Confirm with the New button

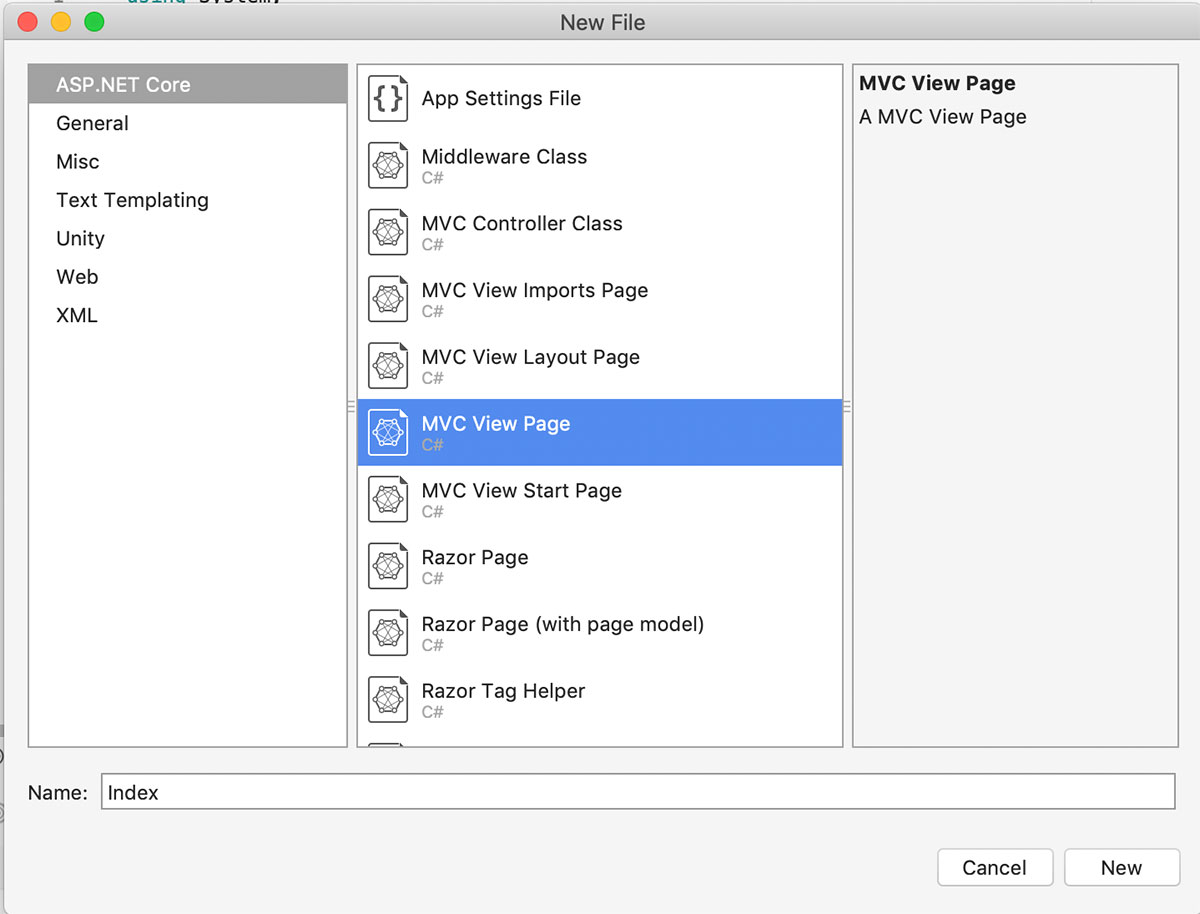tap(1122, 868)
